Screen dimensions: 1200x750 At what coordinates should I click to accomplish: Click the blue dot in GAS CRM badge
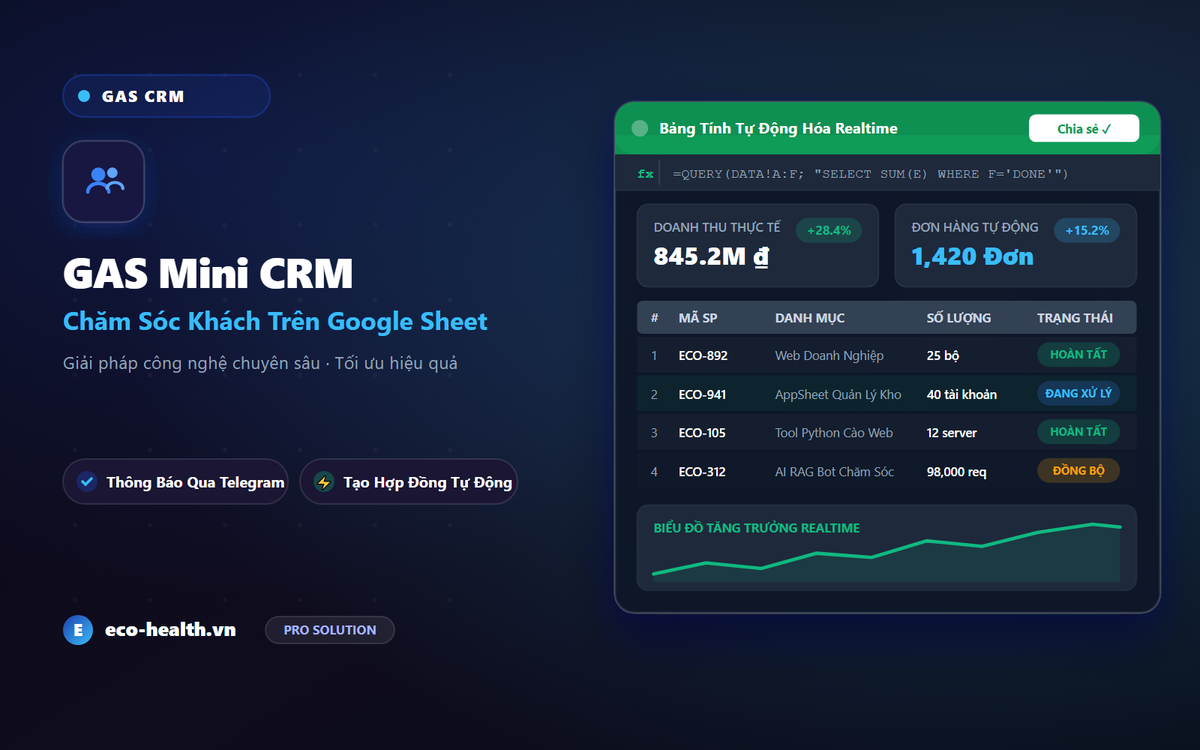click(83, 96)
